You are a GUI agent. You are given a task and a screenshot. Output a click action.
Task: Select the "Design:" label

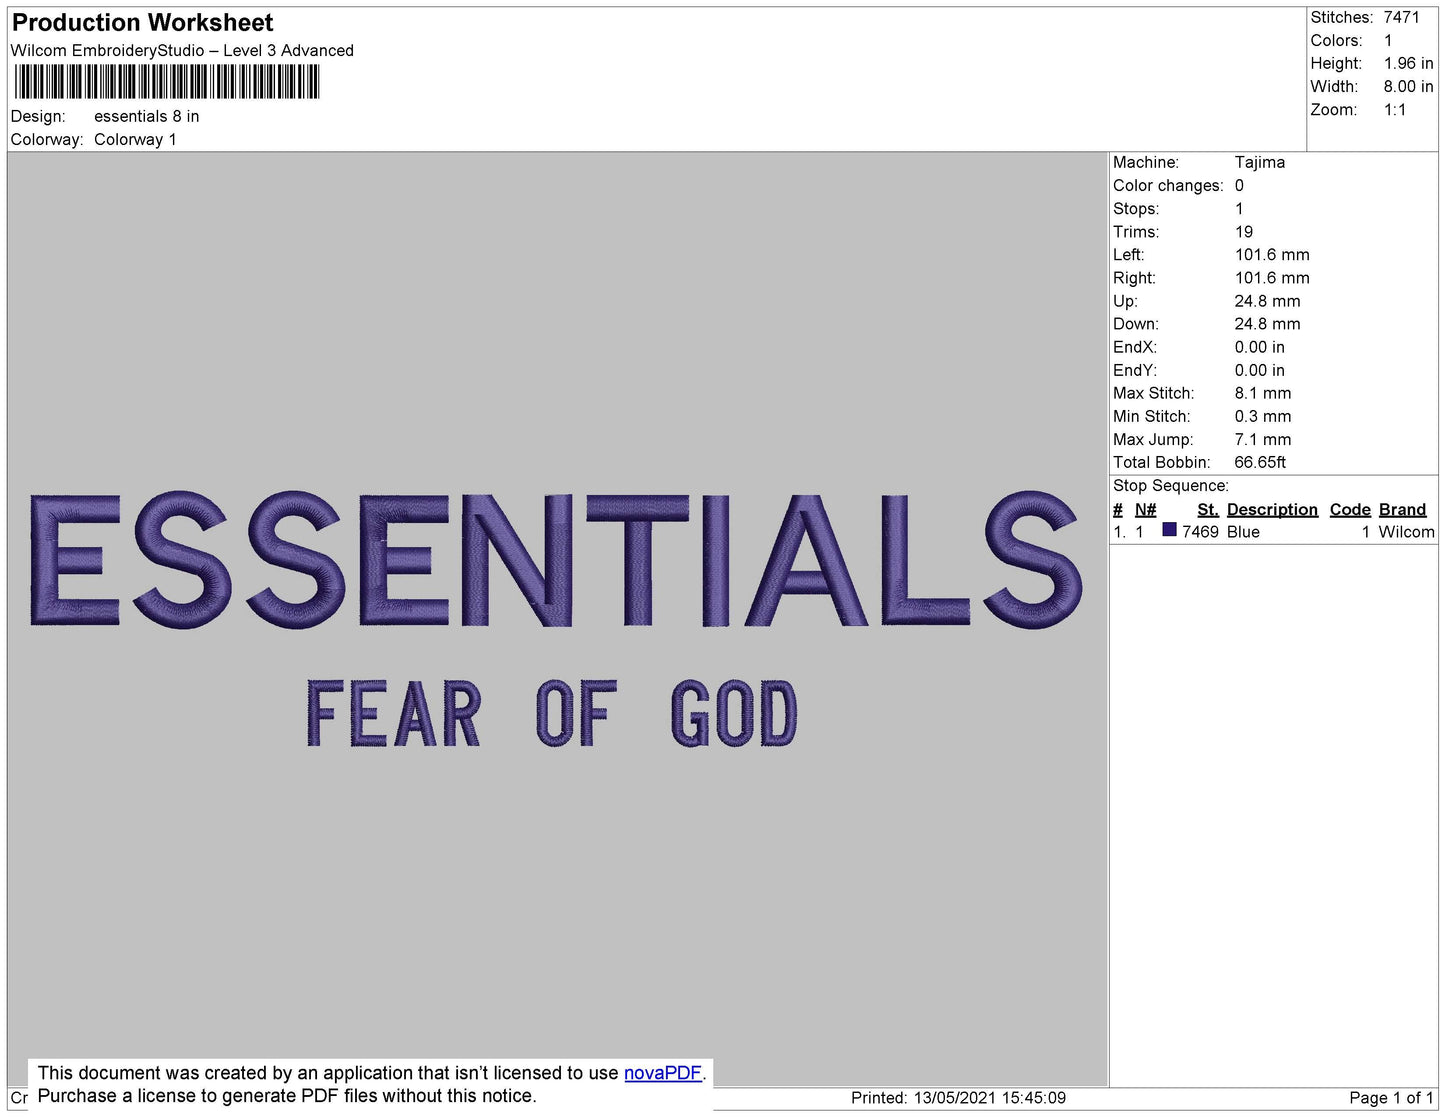[x=38, y=116]
